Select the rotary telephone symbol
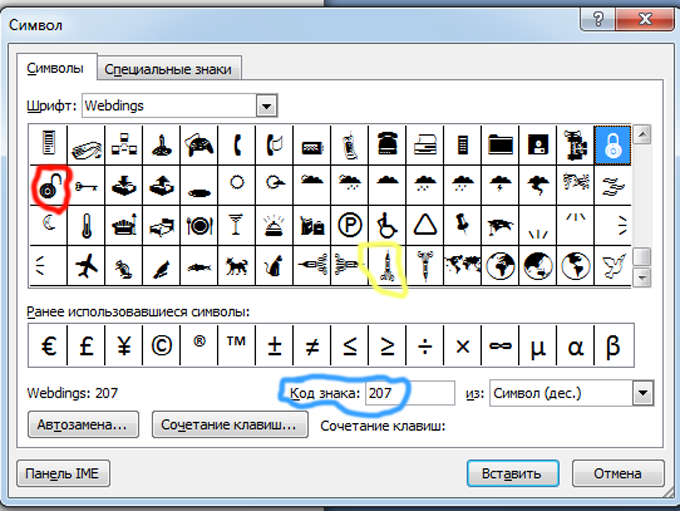Image resolution: width=680 pixels, height=511 pixels. (387, 145)
